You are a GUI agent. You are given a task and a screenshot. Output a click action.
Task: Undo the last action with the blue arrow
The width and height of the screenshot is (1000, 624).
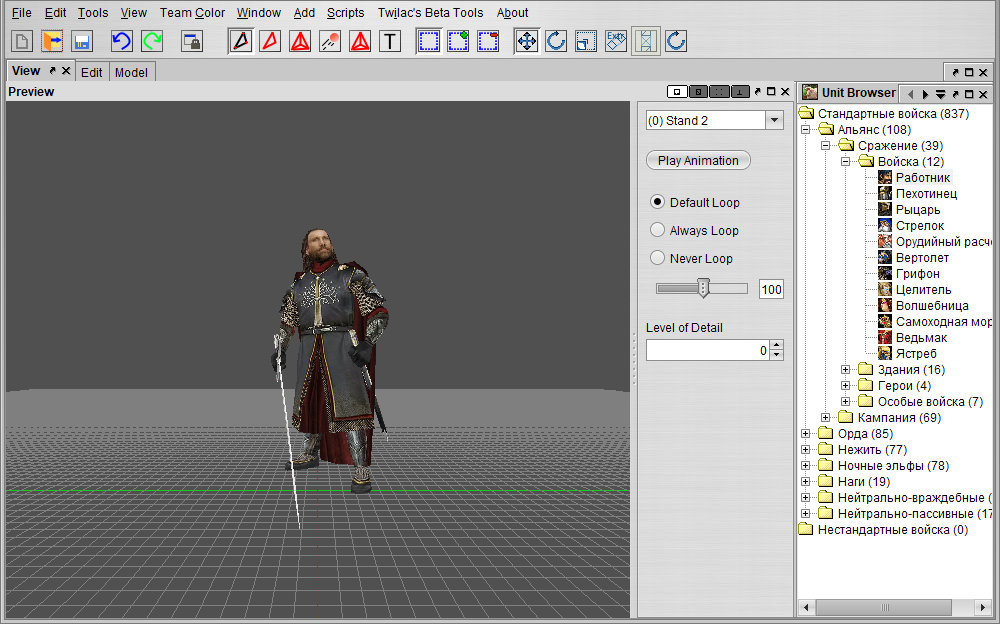[x=121, y=41]
